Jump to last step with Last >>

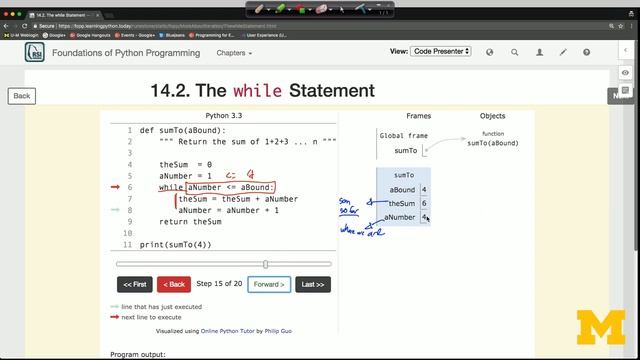coord(313,284)
